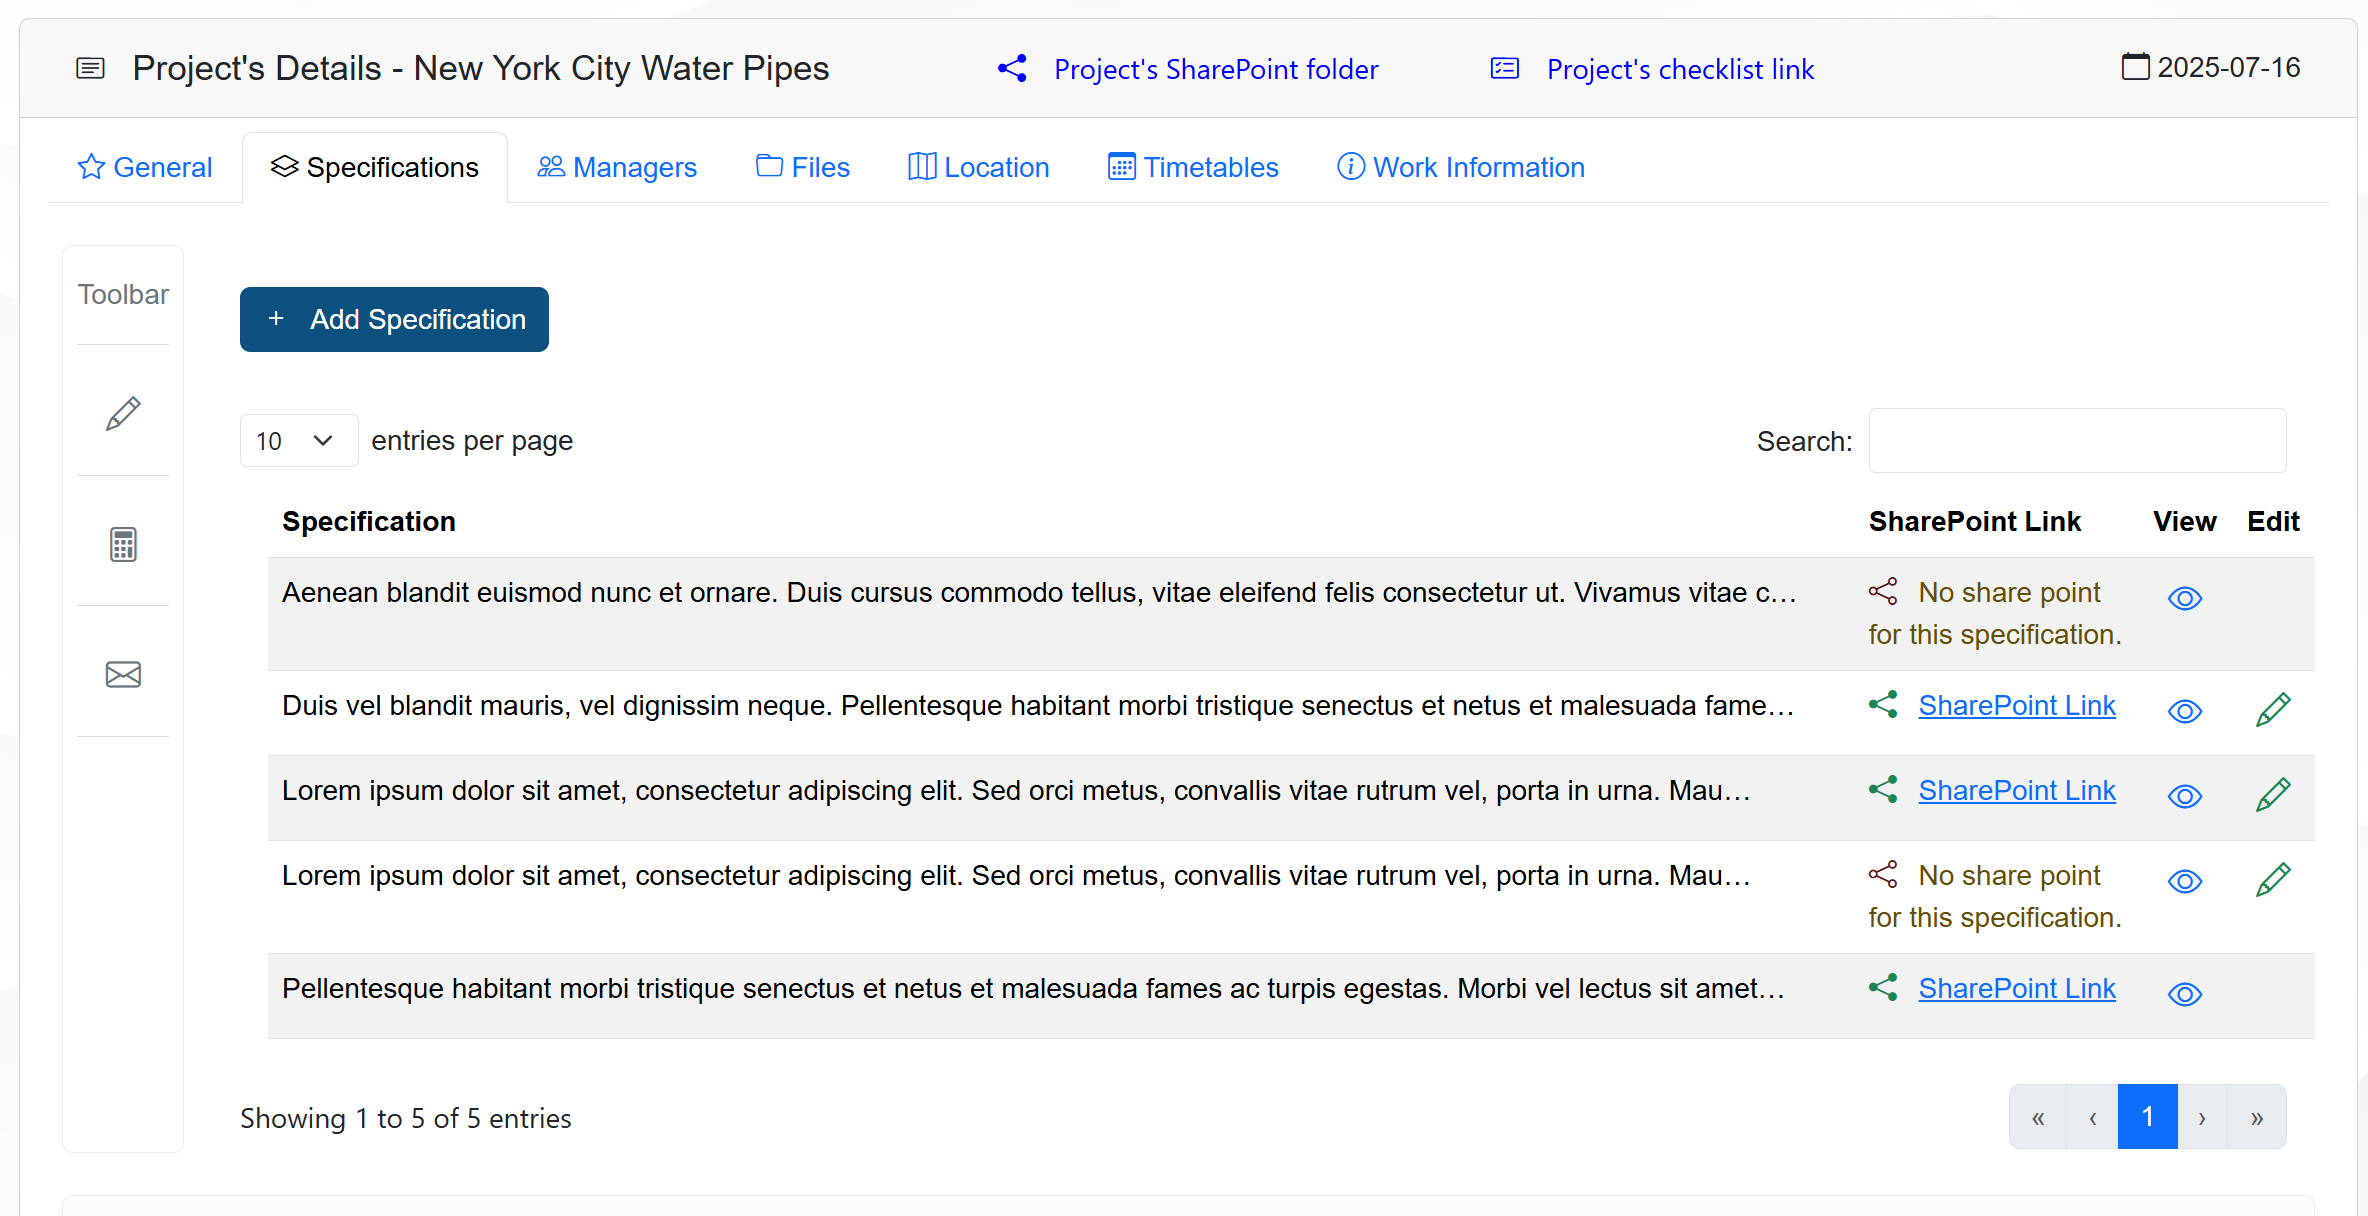Click the eye icon for Pellentesque habitant specification
Image resolution: width=2368 pixels, height=1216 pixels.
click(2185, 994)
